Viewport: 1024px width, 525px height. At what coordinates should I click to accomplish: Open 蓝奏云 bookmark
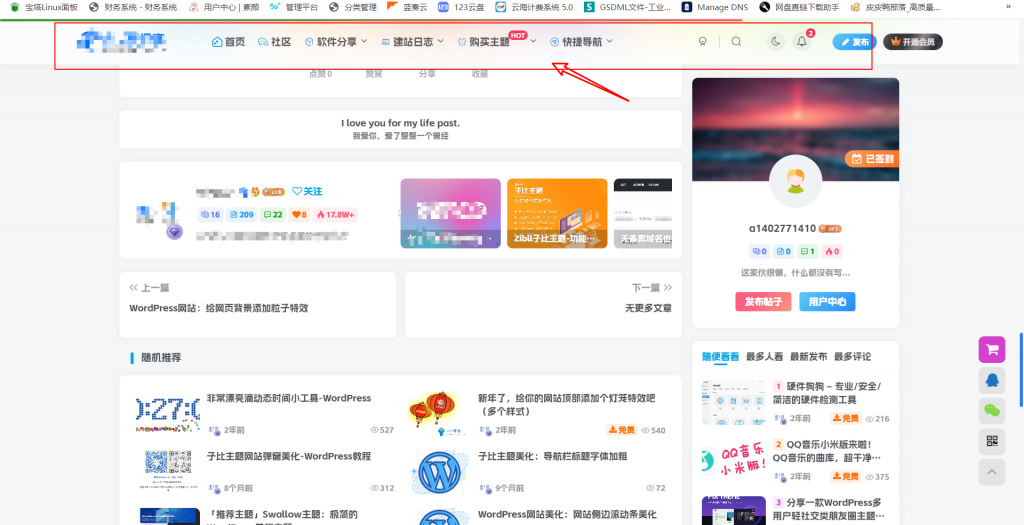pos(408,7)
